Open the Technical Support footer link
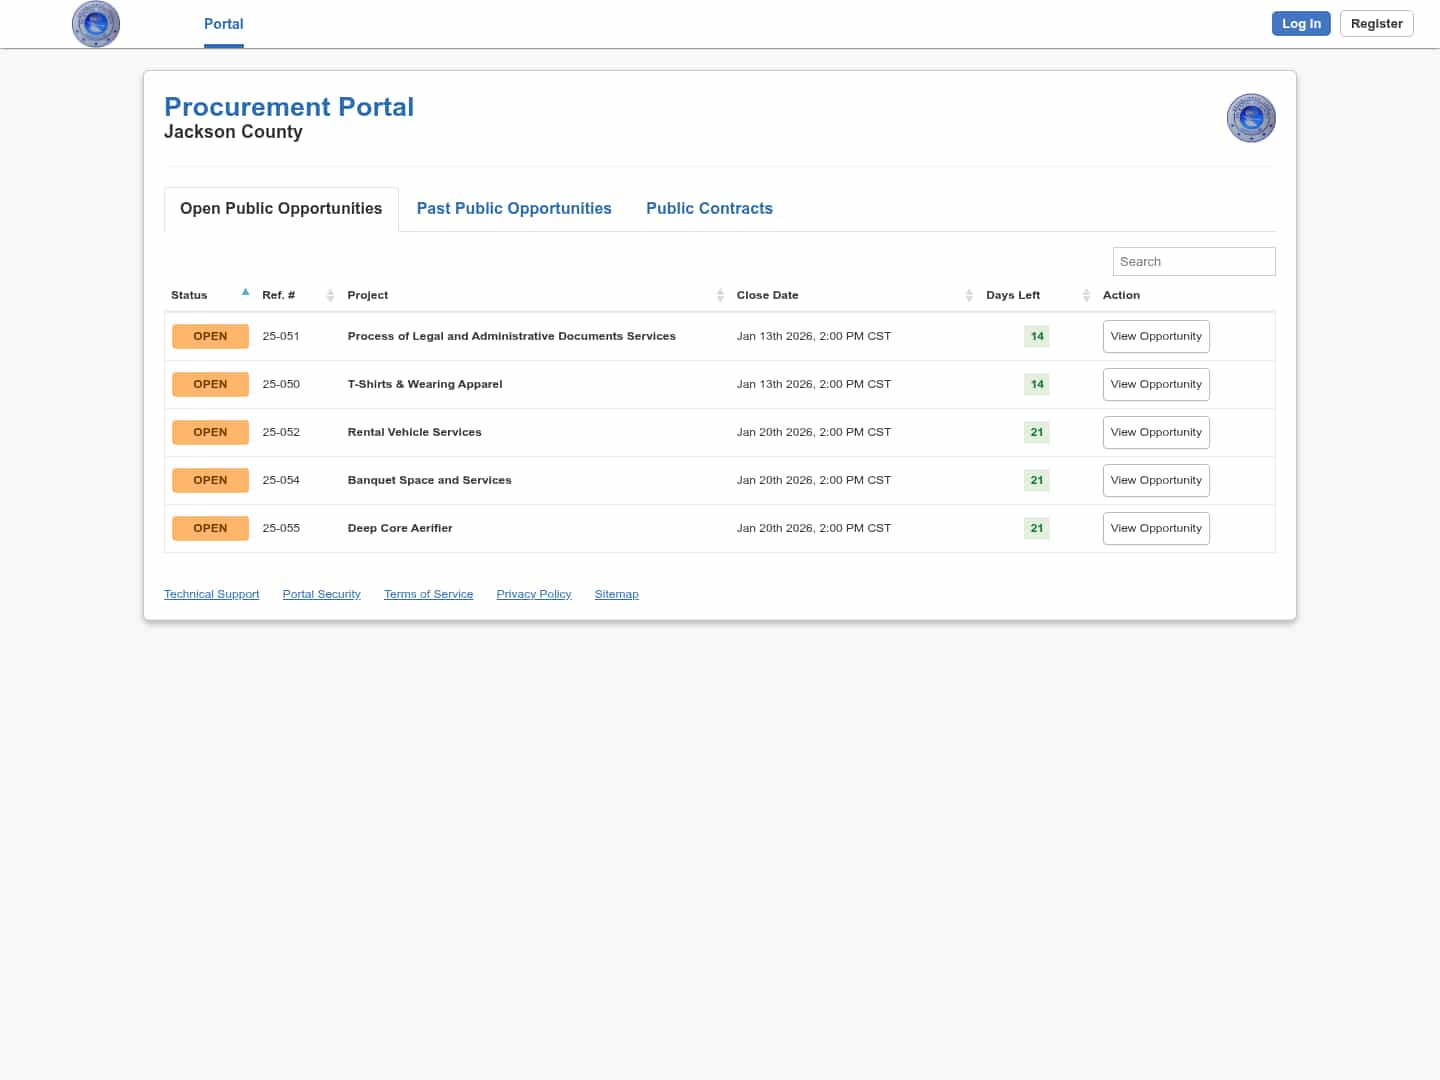The width and height of the screenshot is (1440, 1080). click(211, 594)
